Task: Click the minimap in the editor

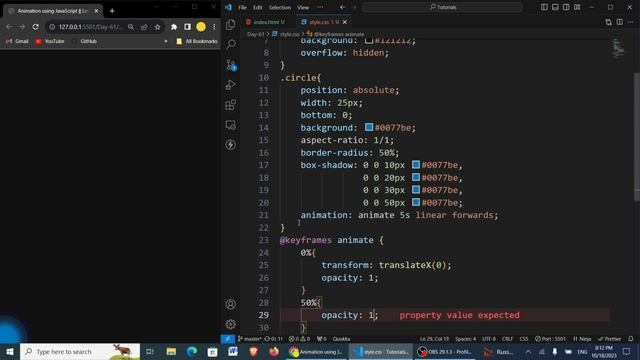Action: coord(619,47)
